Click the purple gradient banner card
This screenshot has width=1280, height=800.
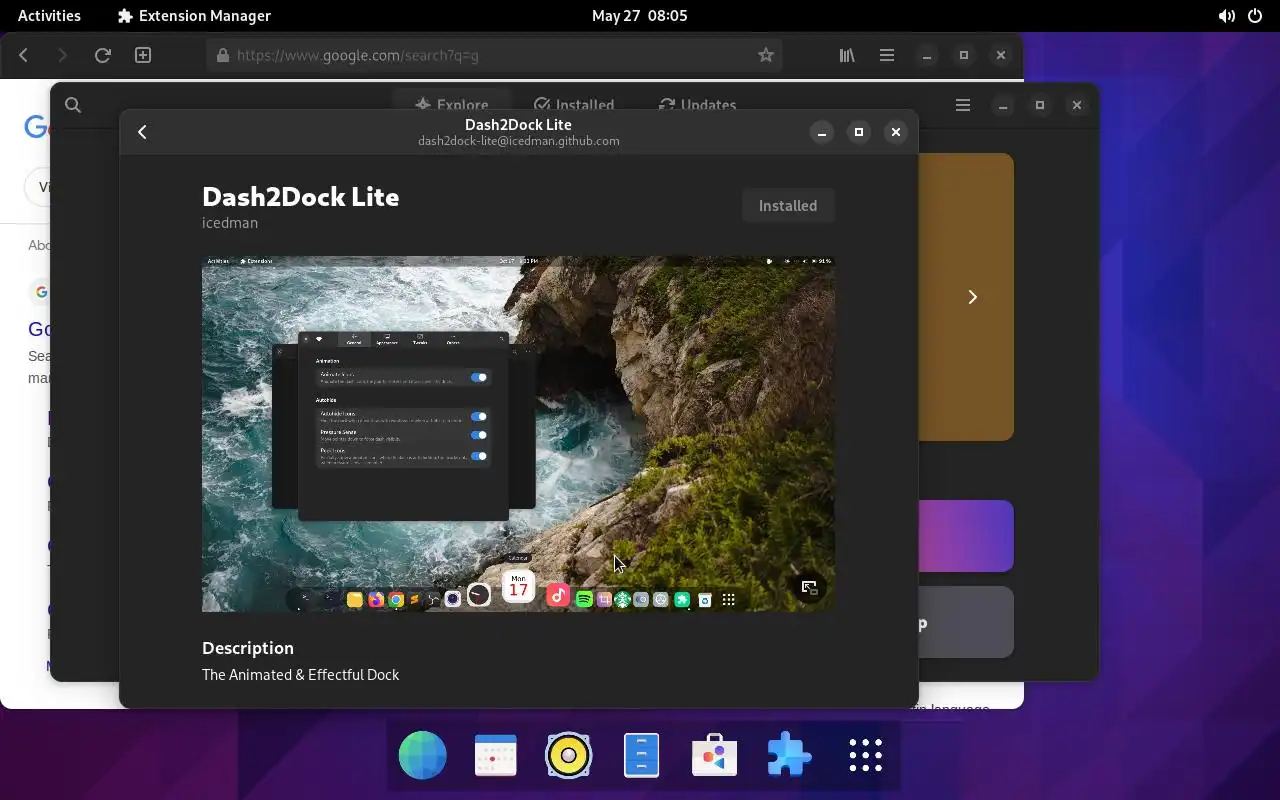point(966,536)
